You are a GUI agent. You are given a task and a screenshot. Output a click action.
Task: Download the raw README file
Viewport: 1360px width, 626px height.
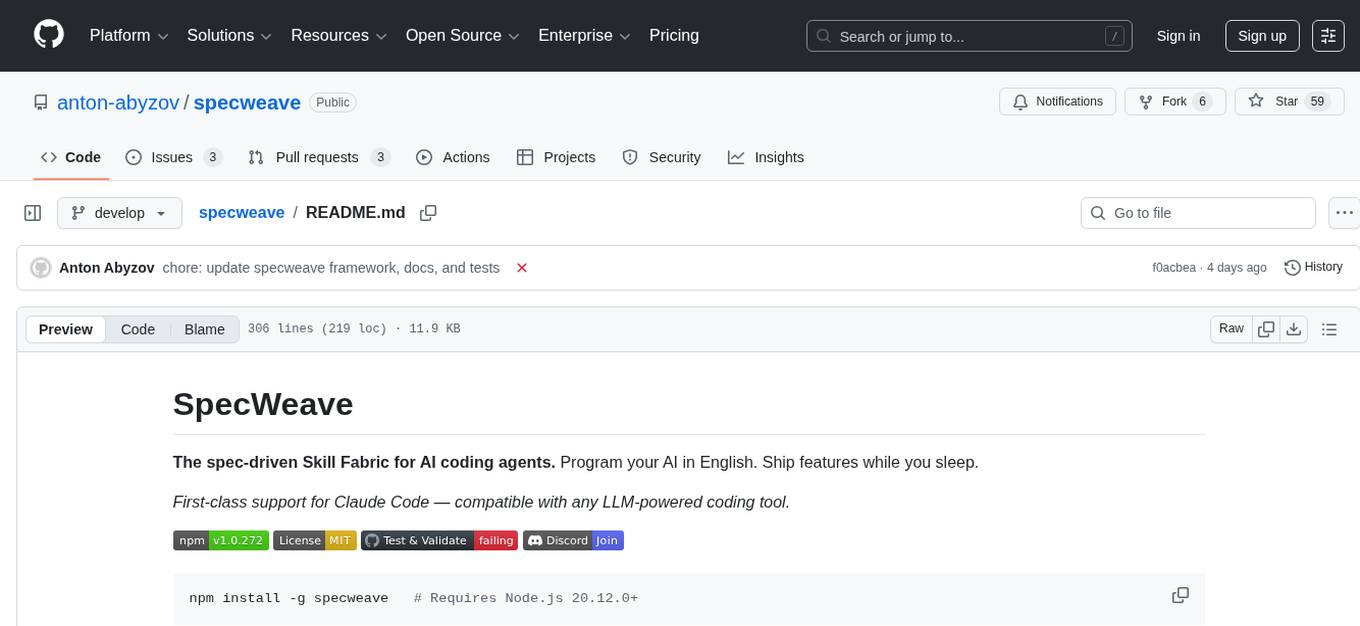[1294, 328]
